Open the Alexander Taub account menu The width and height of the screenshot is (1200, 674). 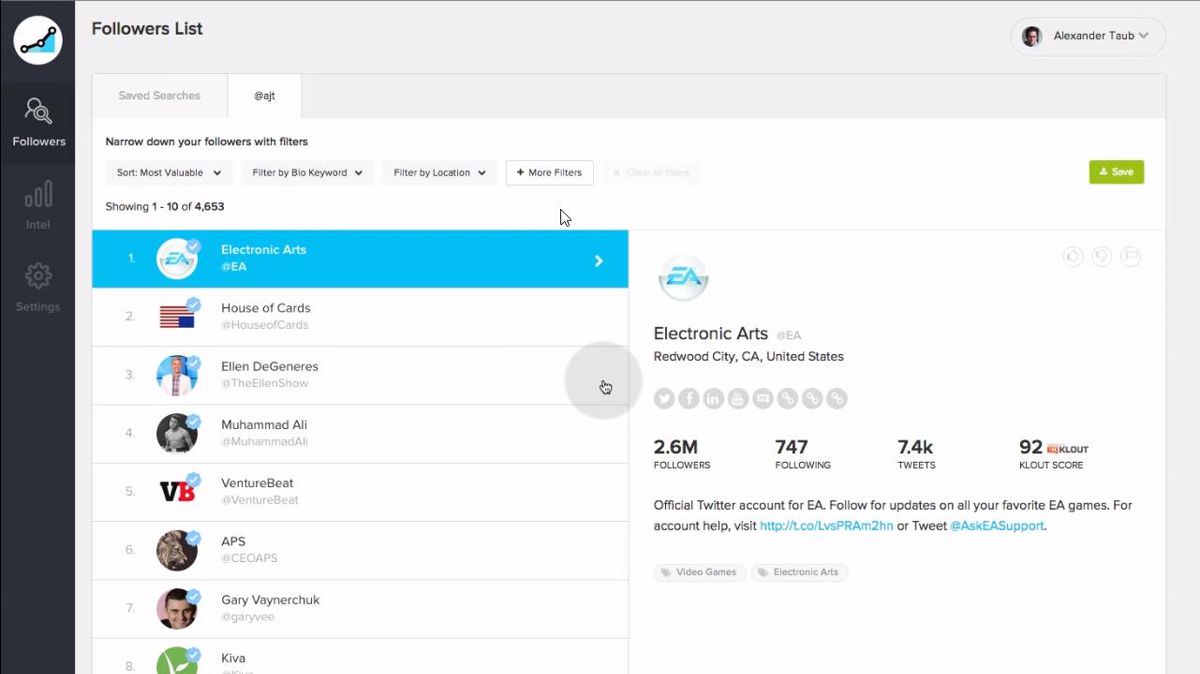(1088, 36)
